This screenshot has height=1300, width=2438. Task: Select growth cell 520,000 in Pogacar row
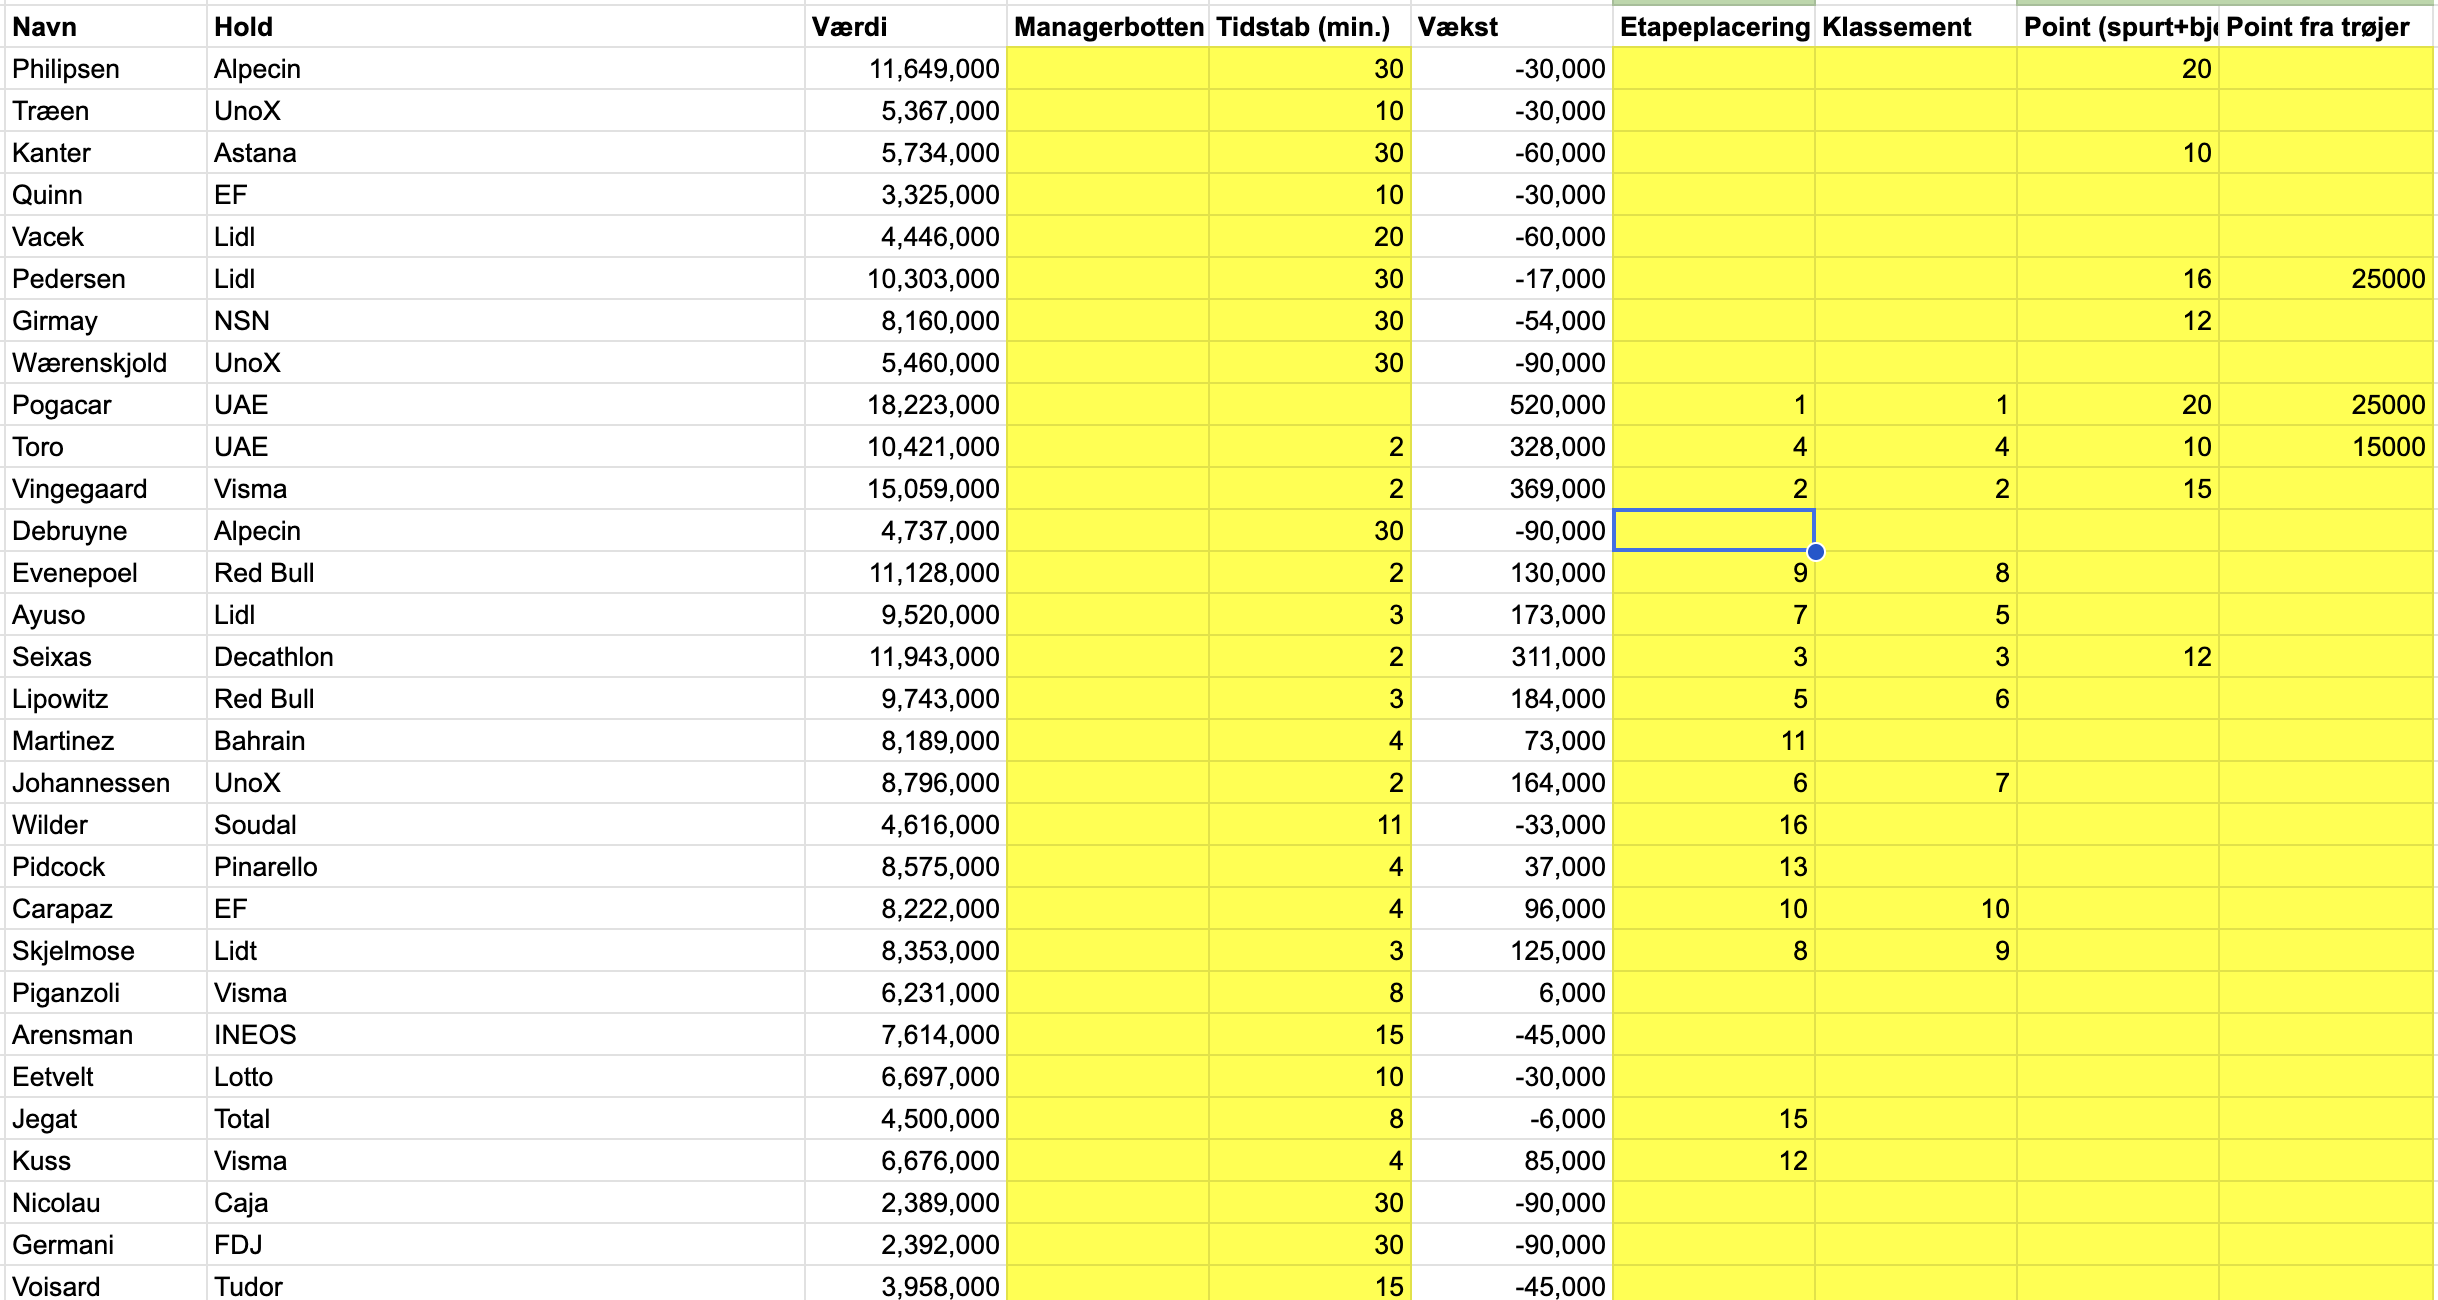[1512, 405]
